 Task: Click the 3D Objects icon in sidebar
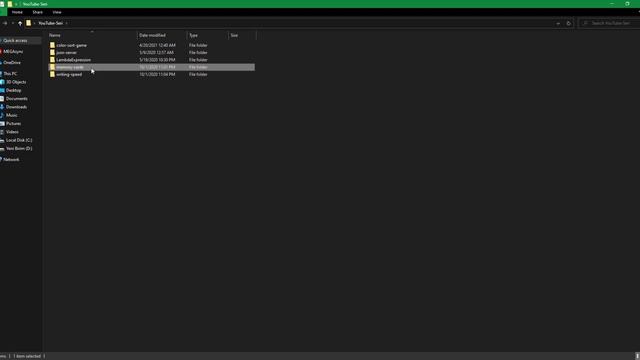2,82
